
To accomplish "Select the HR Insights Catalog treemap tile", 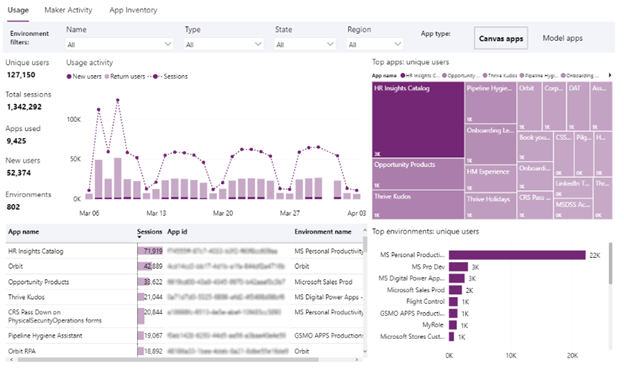I will [418, 120].
